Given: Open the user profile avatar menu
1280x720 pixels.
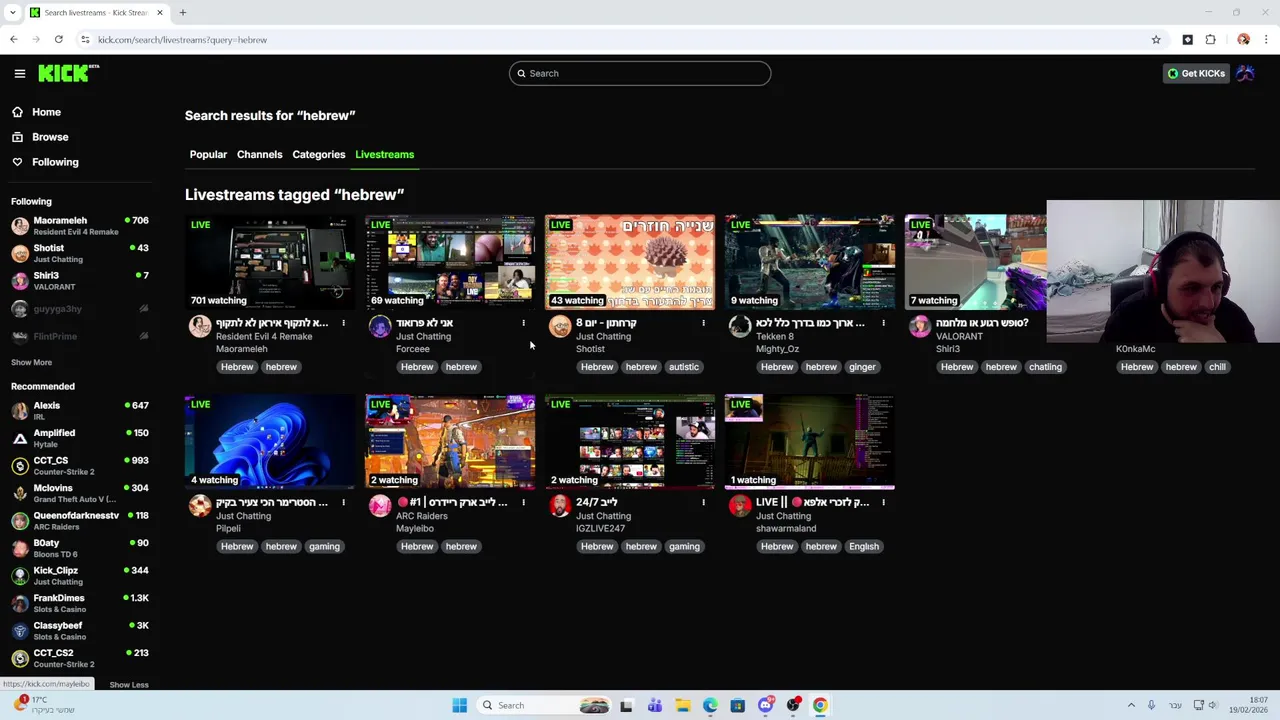Looking at the screenshot, I should click(x=1245, y=73).
